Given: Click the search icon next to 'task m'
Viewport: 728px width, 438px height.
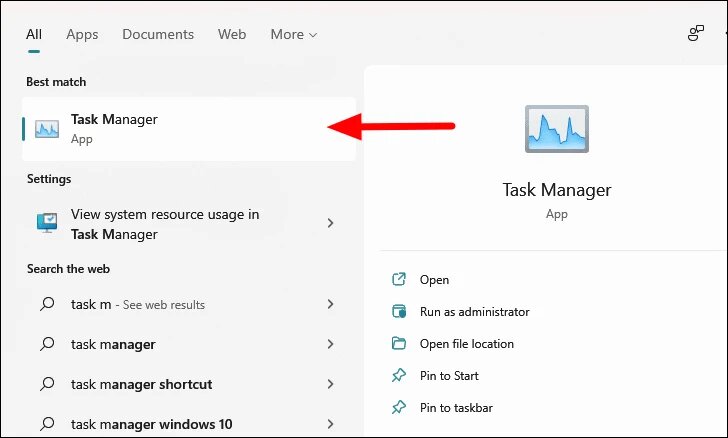Looking at the screenshot, I should coord(47,304).
